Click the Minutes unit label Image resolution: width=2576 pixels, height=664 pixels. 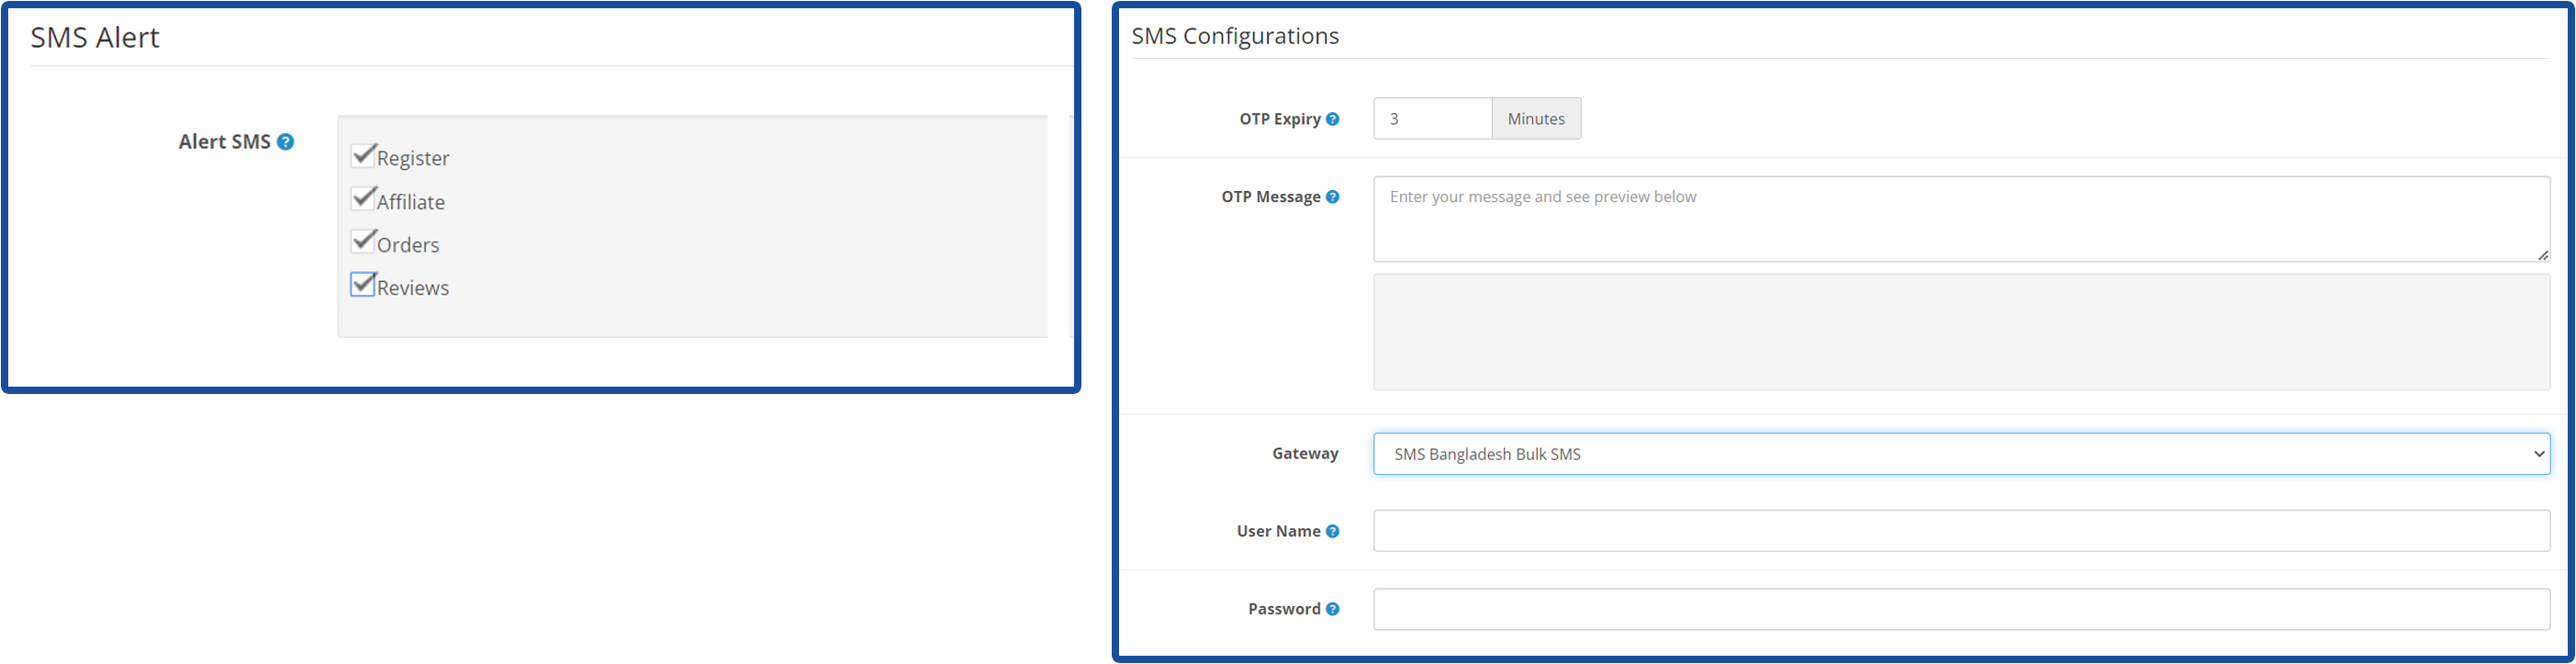pos(1536,119)
